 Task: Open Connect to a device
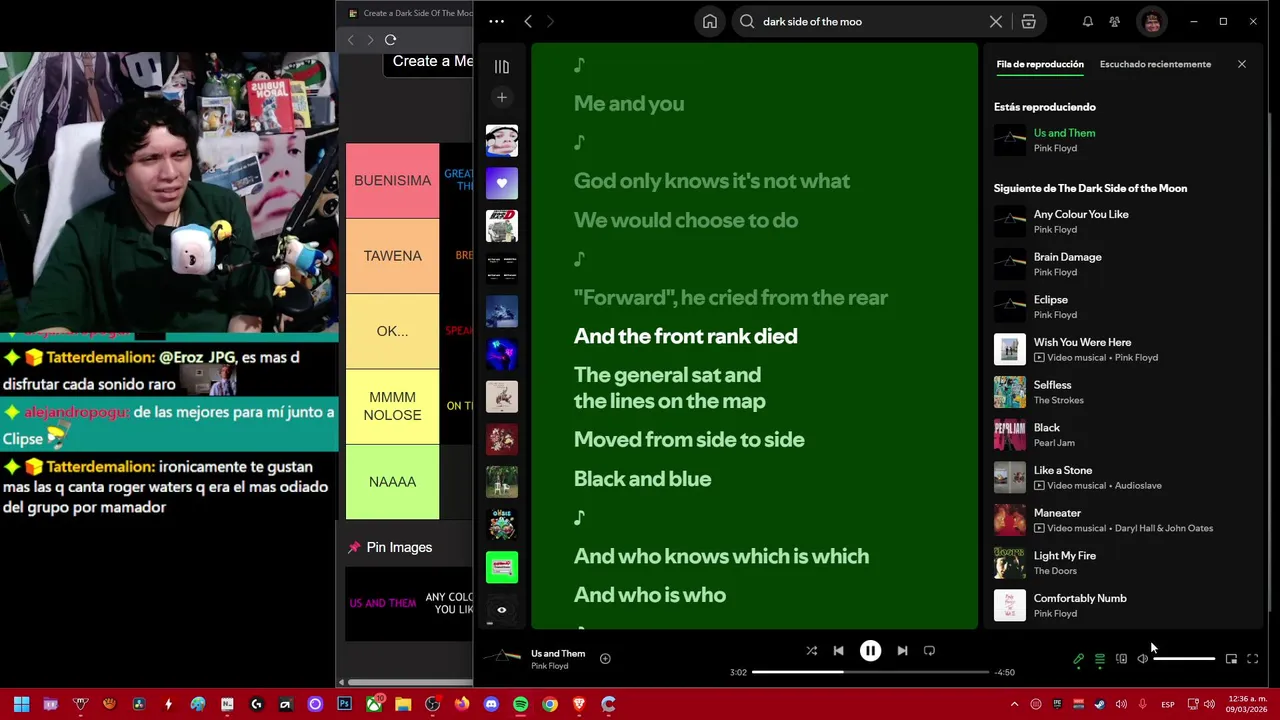(x=1121, y=659)
